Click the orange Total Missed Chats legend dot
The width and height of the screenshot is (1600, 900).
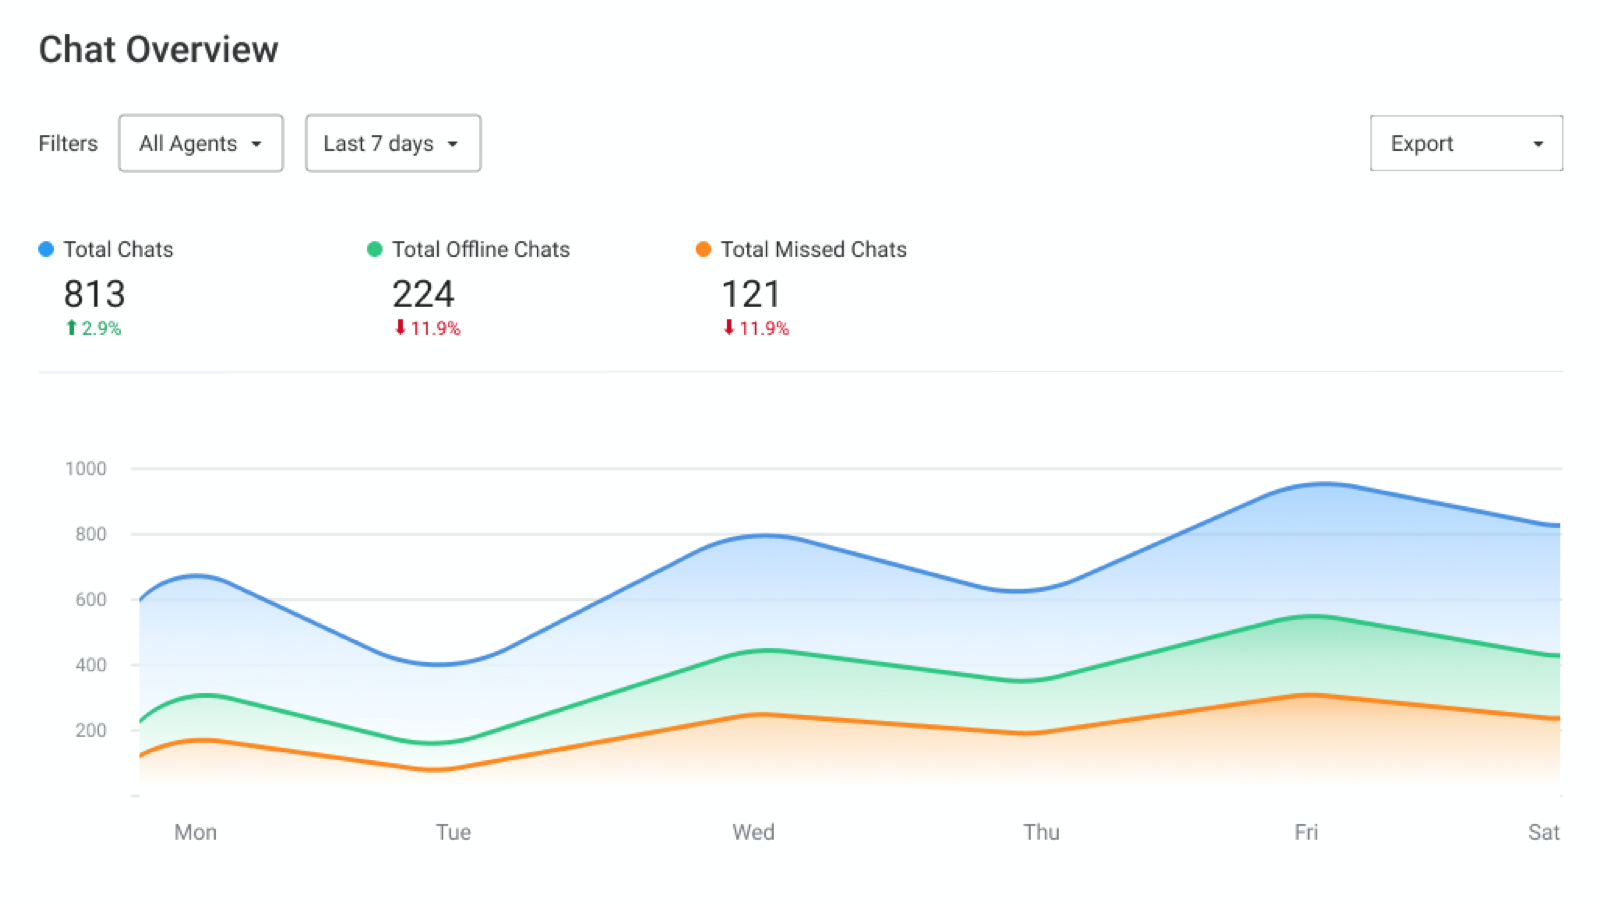click(704, 249)
